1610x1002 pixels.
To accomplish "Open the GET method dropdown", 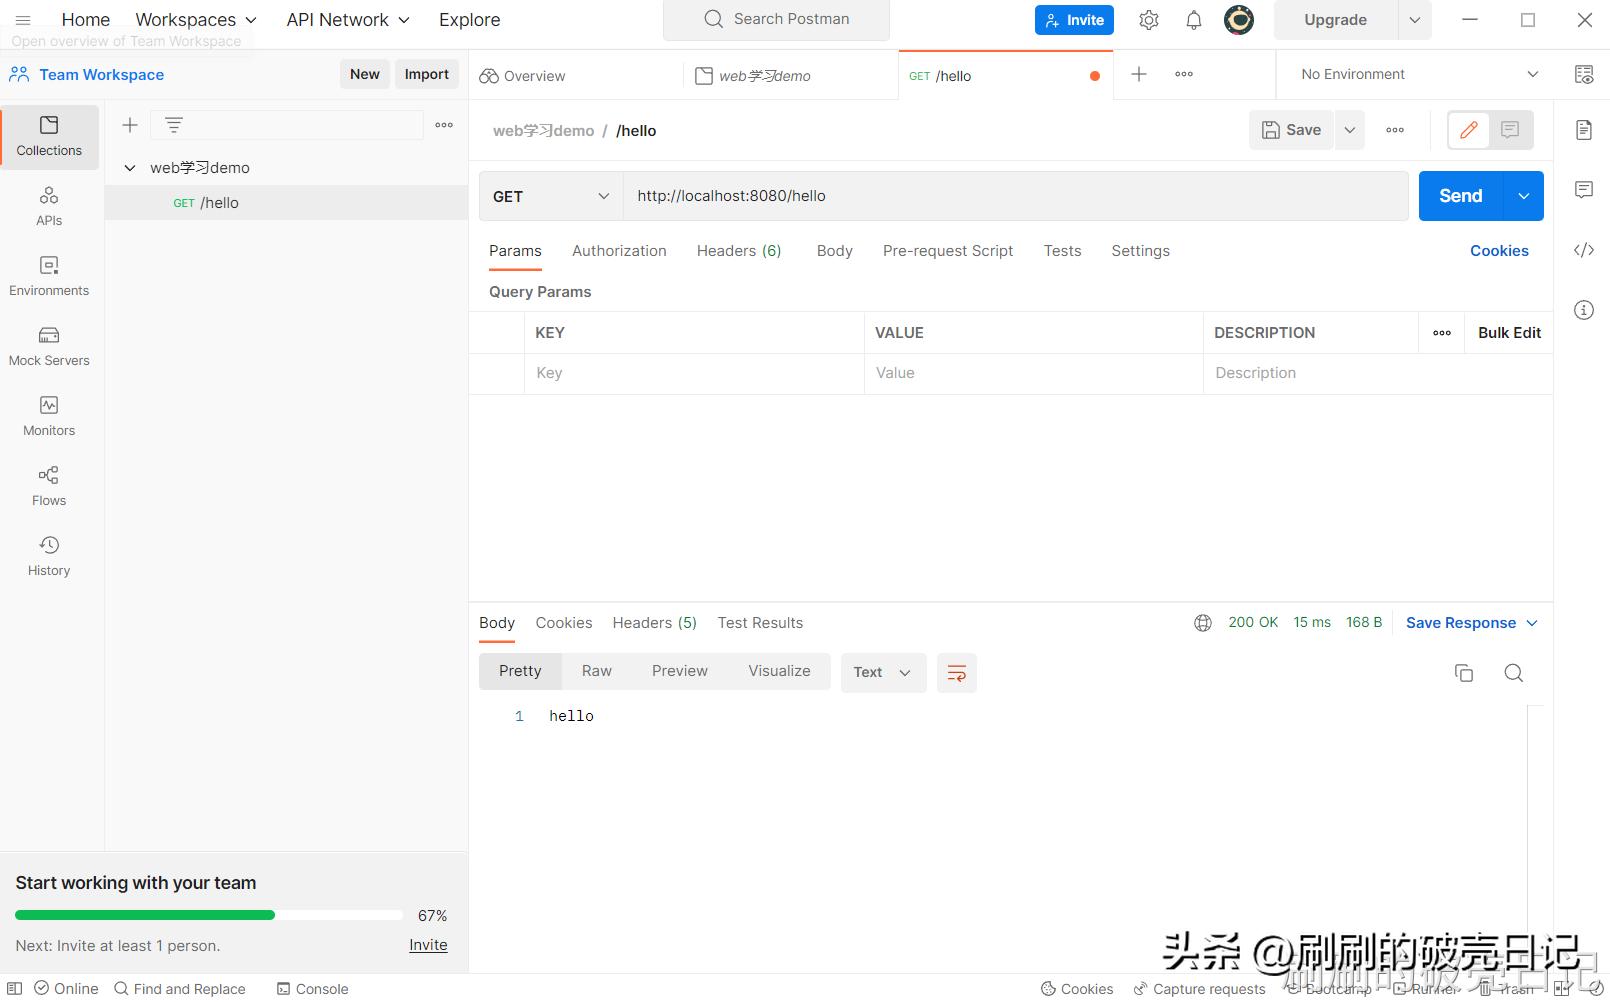I will click(x=550, y=196).
